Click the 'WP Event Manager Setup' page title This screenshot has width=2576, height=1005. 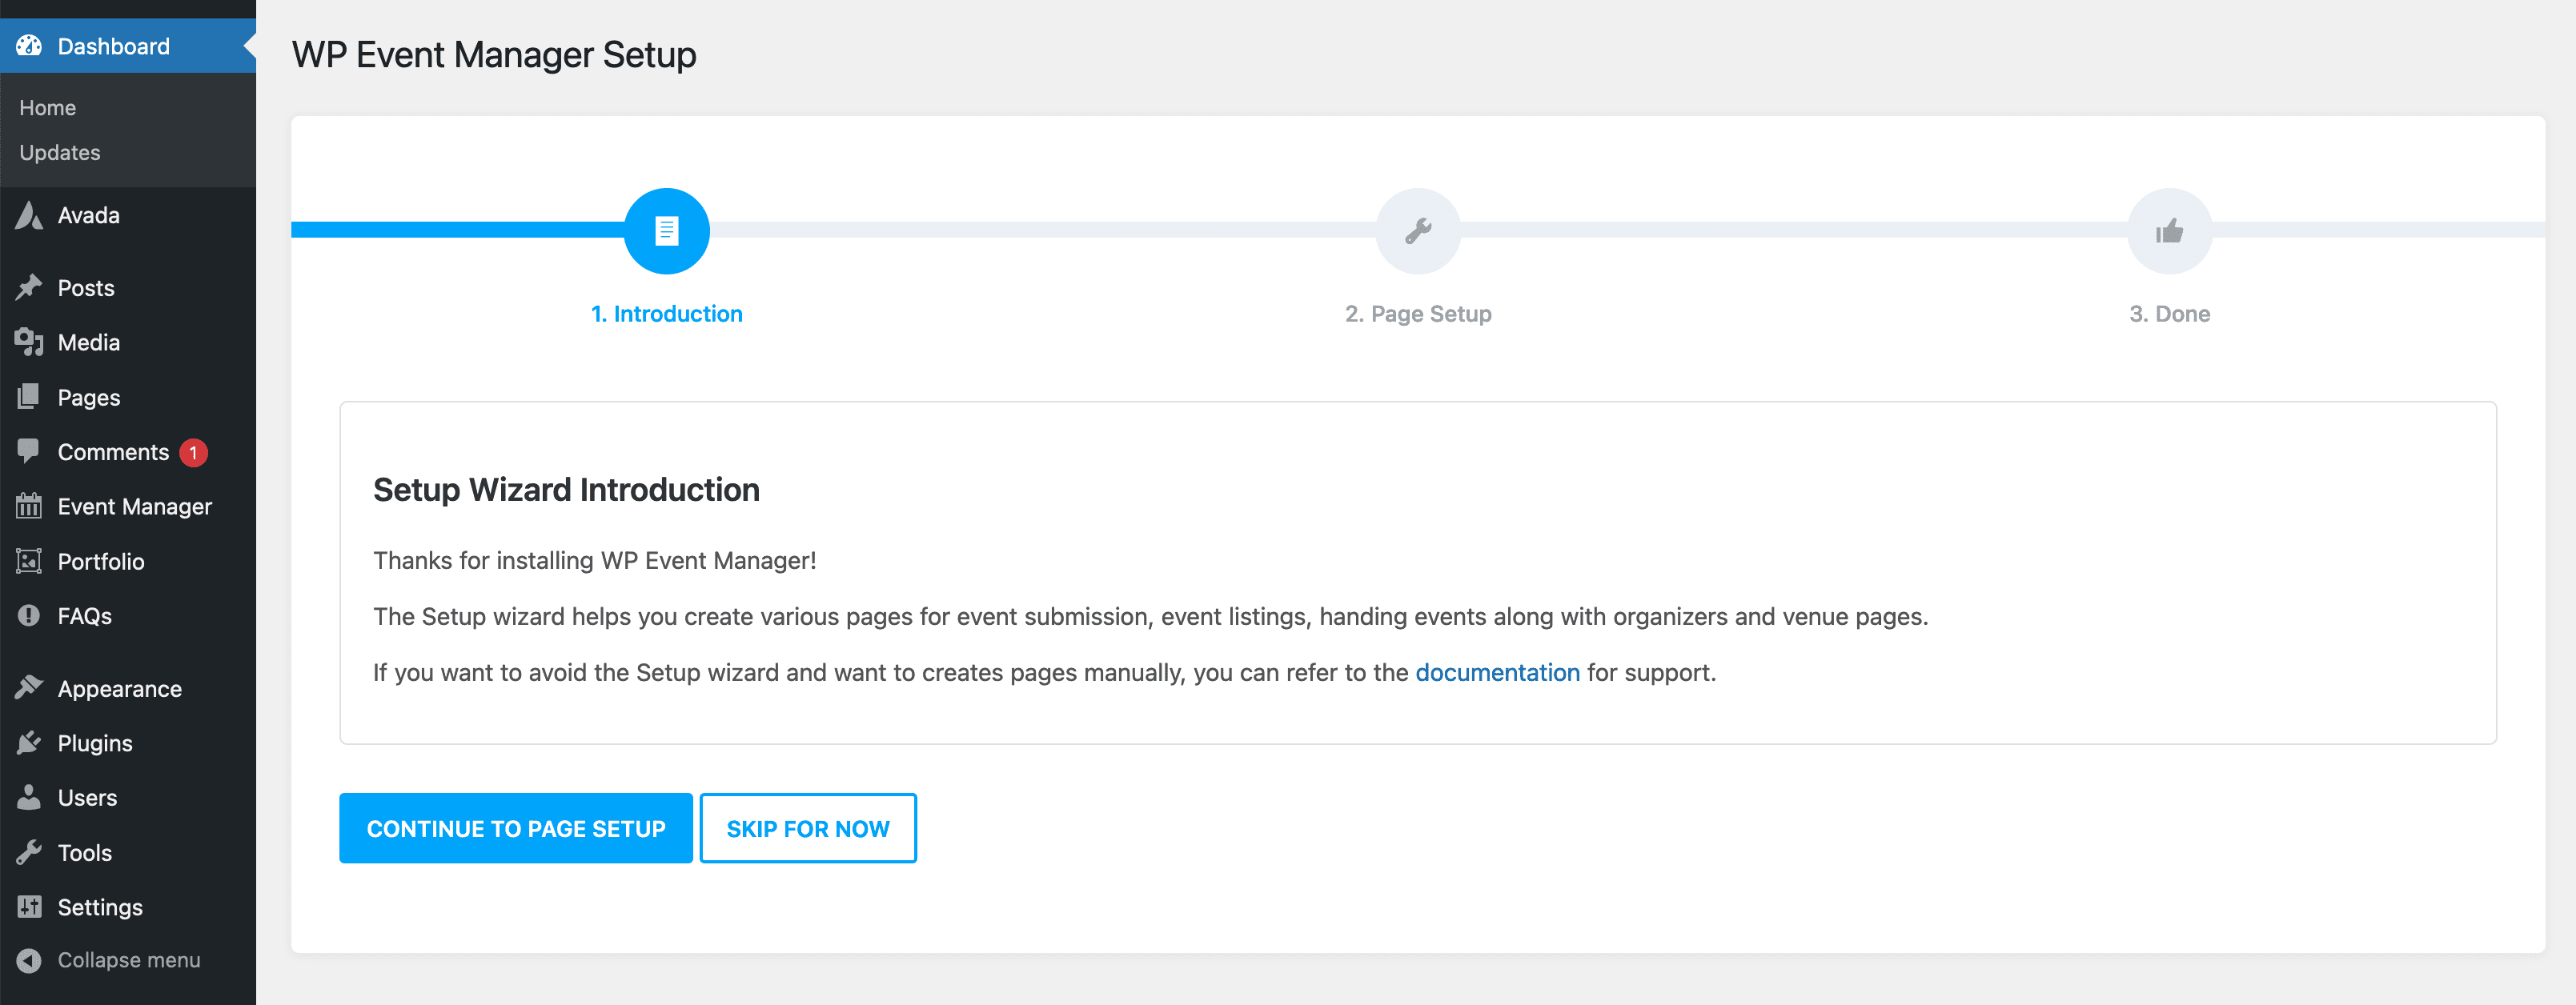point(494,55)
